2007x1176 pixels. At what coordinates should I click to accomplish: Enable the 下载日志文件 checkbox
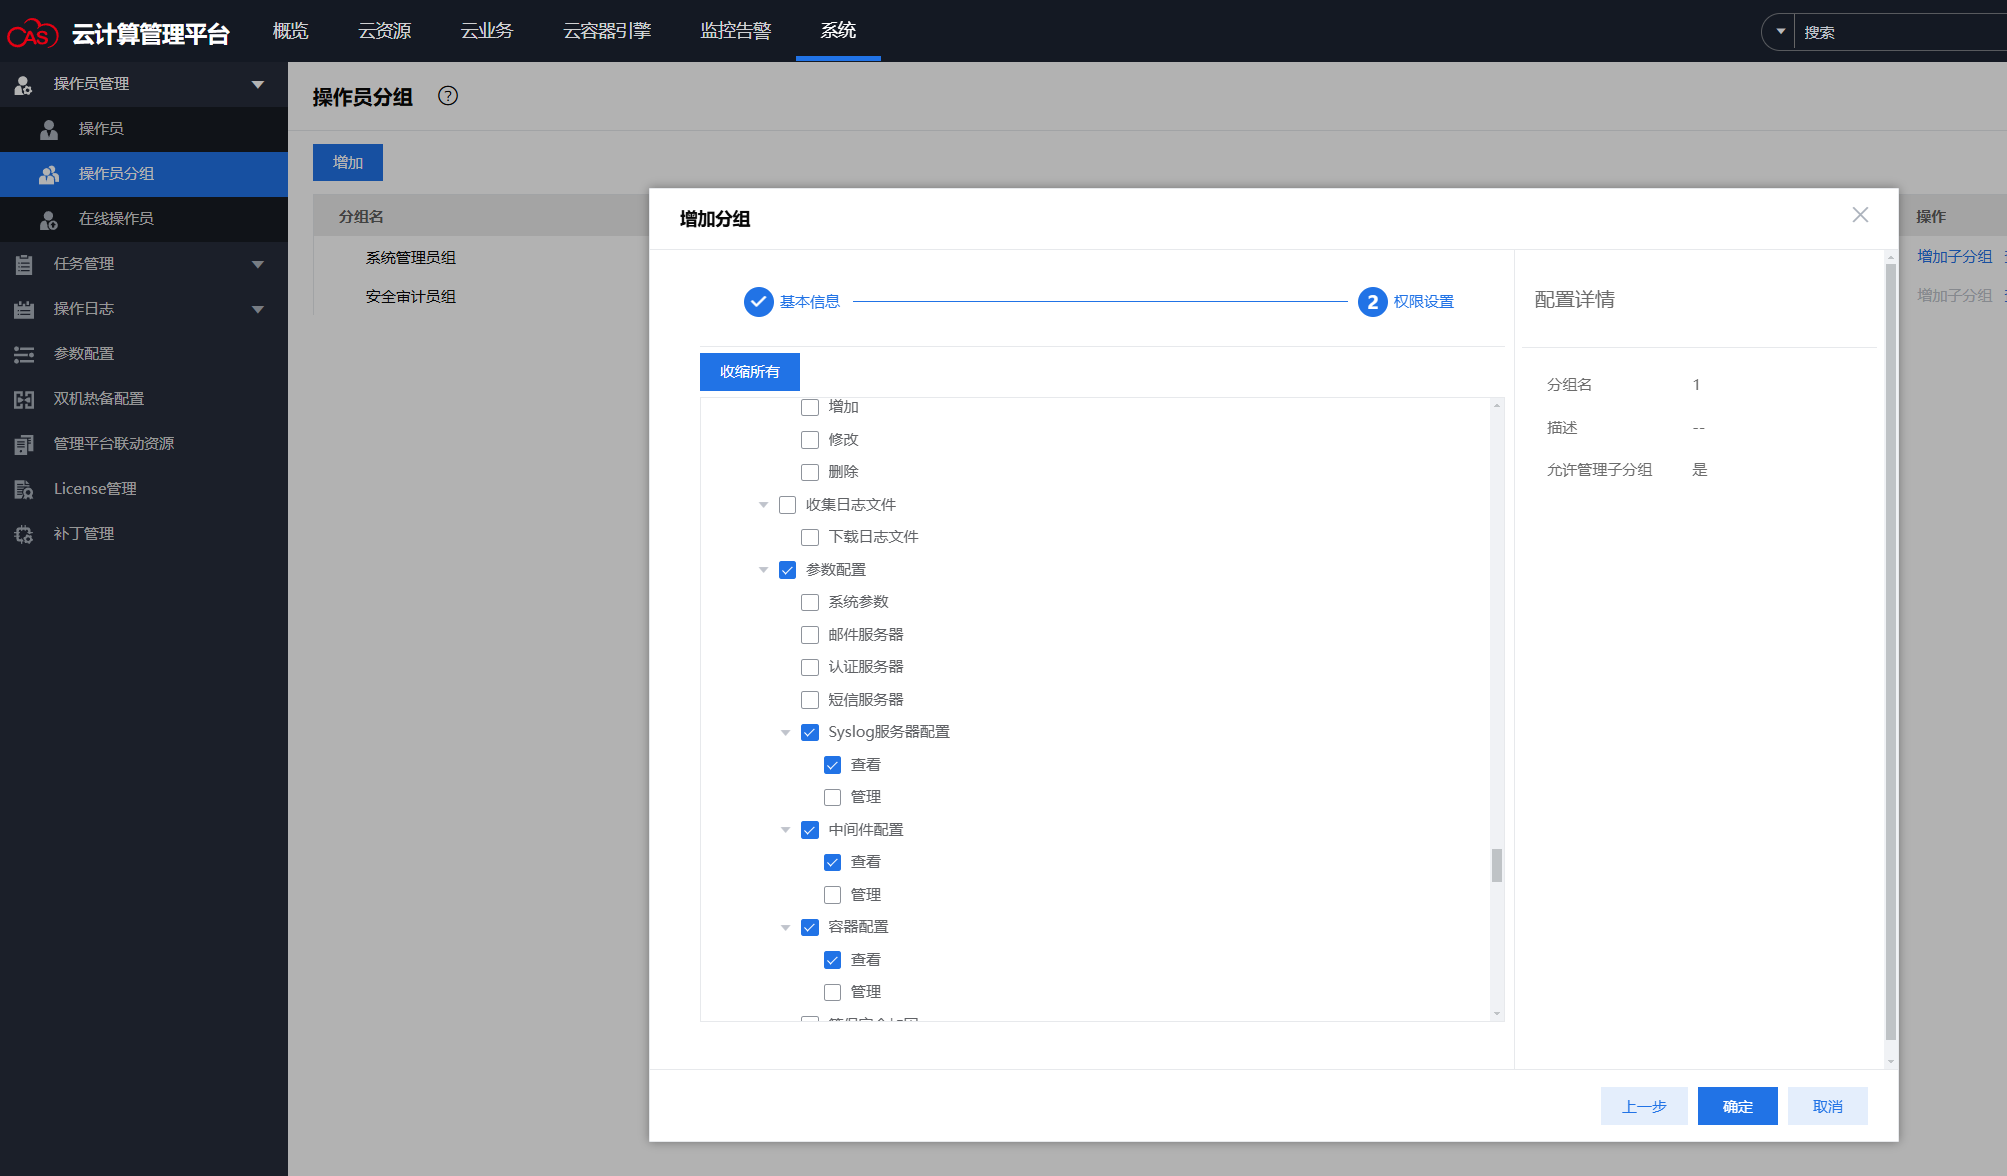tap(810, 537)
